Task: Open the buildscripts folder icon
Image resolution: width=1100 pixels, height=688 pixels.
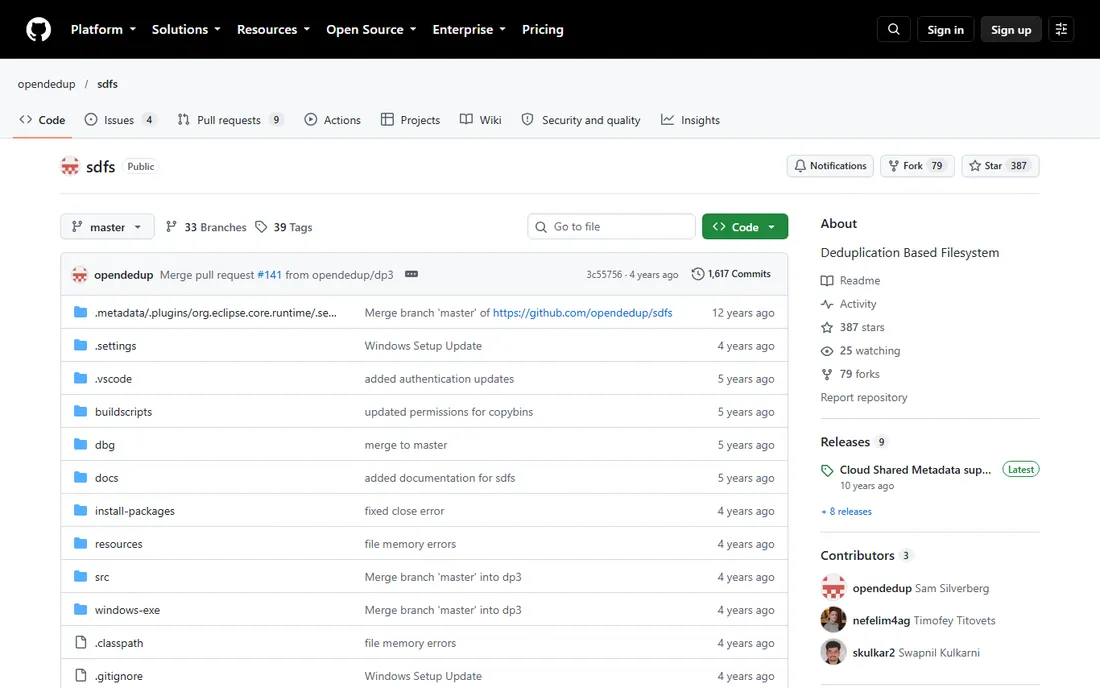Action: point(81,411)
